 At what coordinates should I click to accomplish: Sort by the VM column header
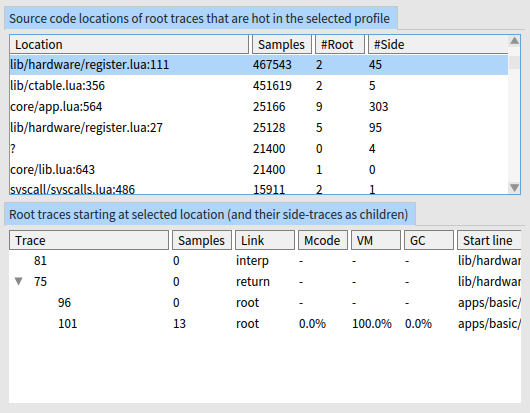pyautogui.click(x=376, y=240)
